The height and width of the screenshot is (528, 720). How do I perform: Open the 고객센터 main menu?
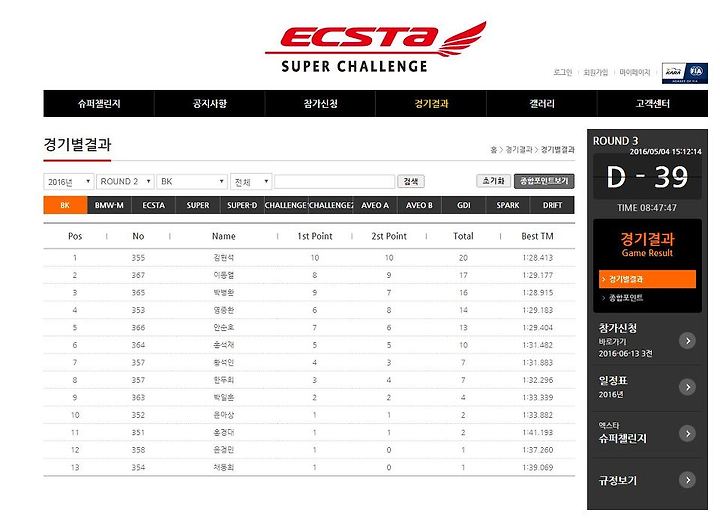[x=652, y=103]
